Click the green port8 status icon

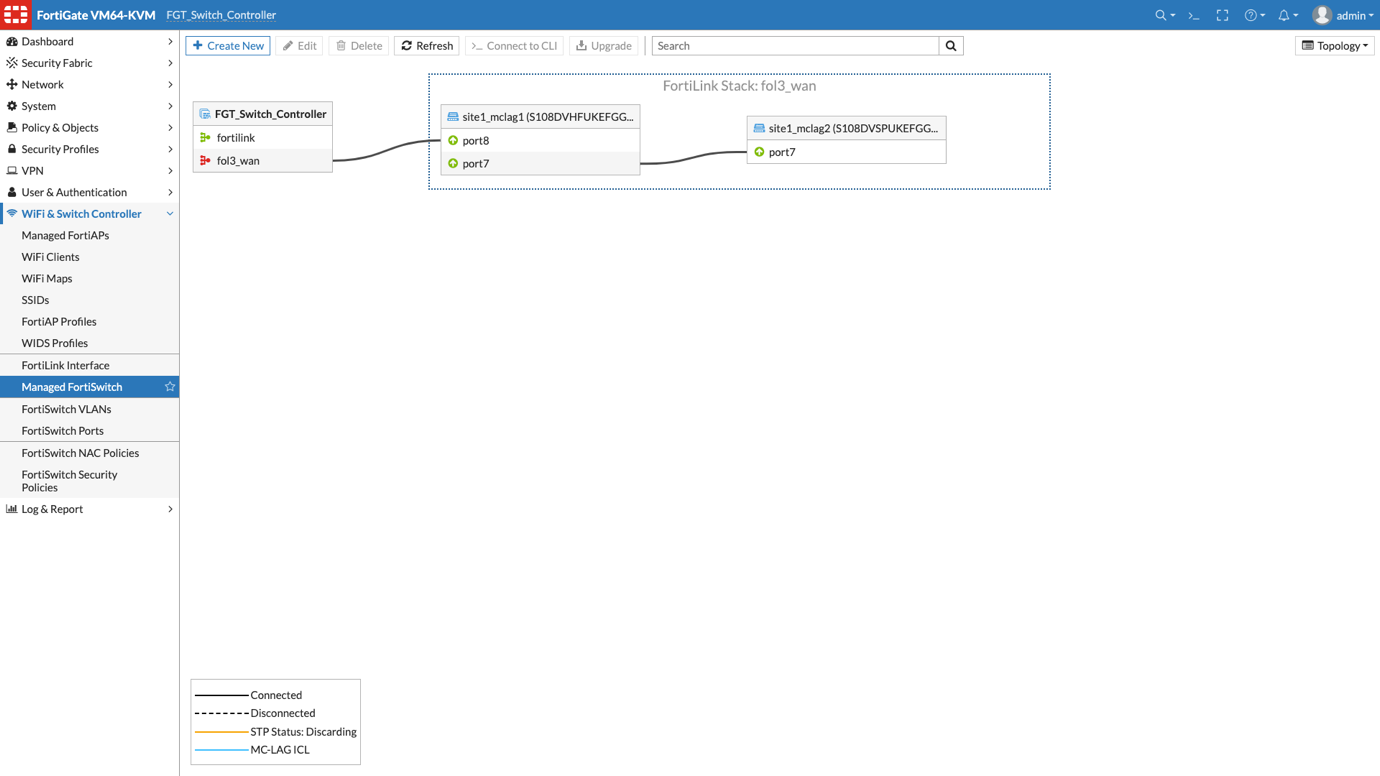pyautogui.click(x=455, y=140)
